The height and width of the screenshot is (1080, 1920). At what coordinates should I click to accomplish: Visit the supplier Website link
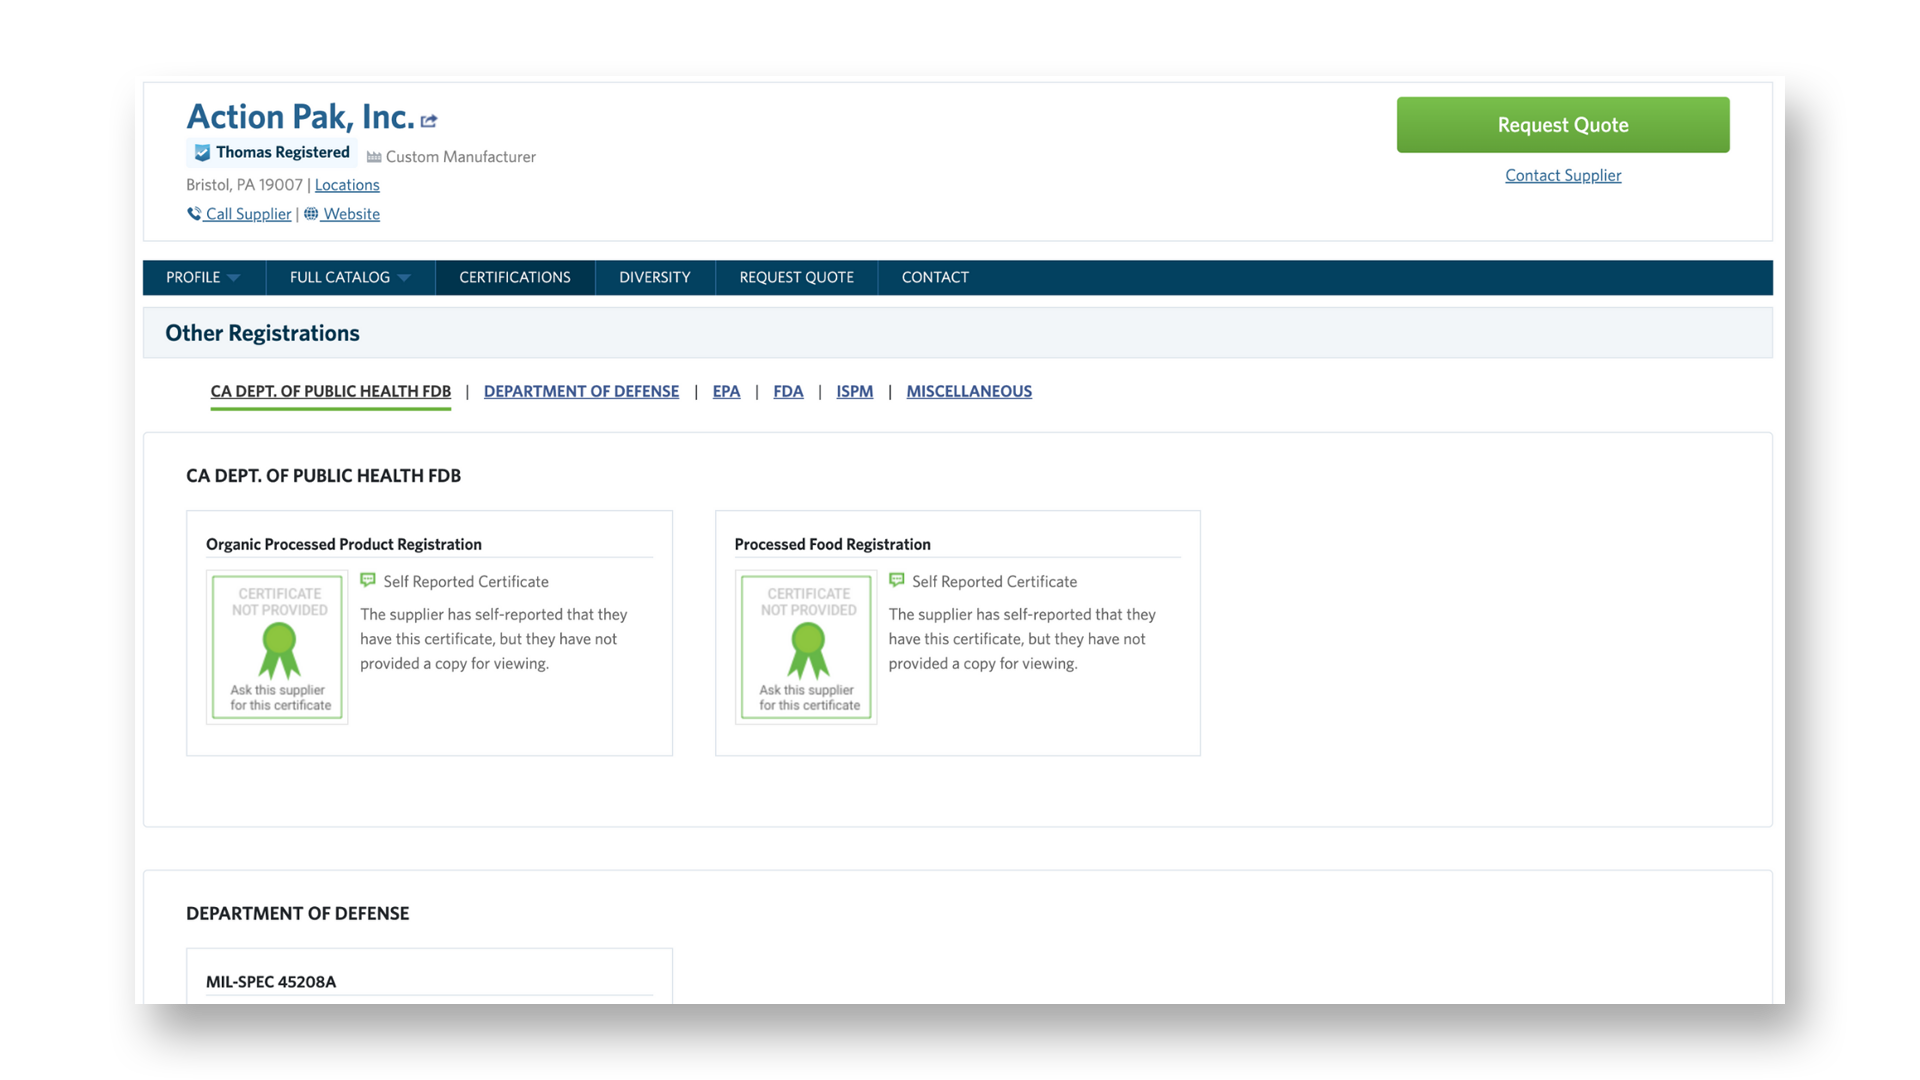point(351,214)
